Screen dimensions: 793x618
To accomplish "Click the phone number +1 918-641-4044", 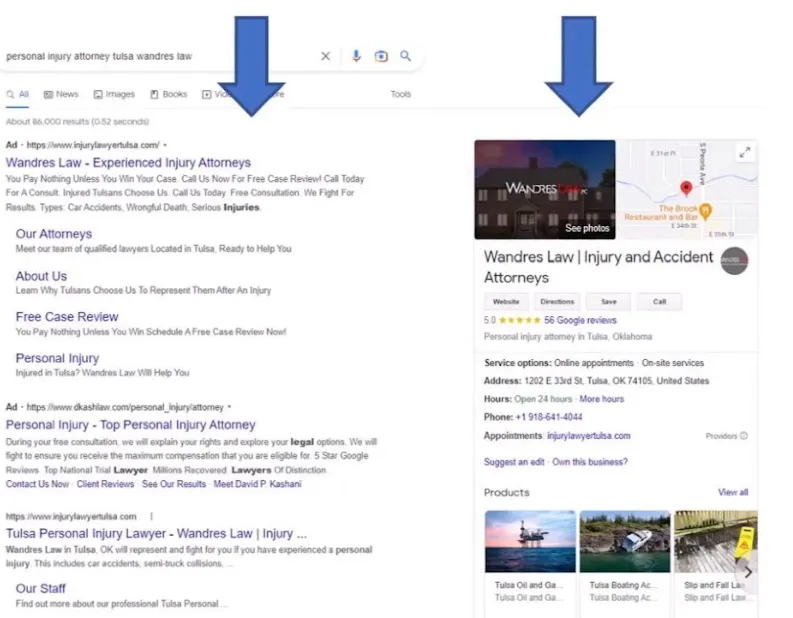I will tap(549, 417).
